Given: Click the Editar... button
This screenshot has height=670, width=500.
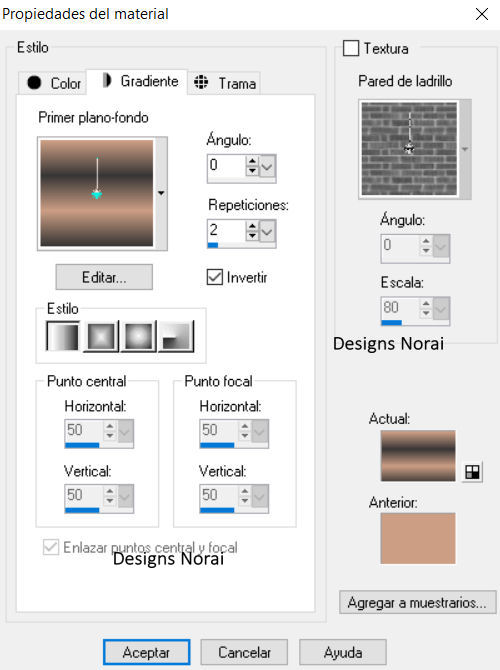Looking at the screenshot, I should click(x=104, y=277).
